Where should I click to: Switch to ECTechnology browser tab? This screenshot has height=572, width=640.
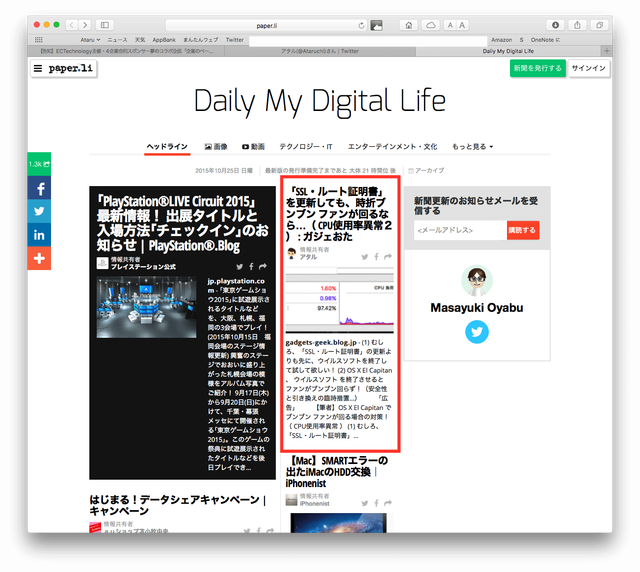126,51
